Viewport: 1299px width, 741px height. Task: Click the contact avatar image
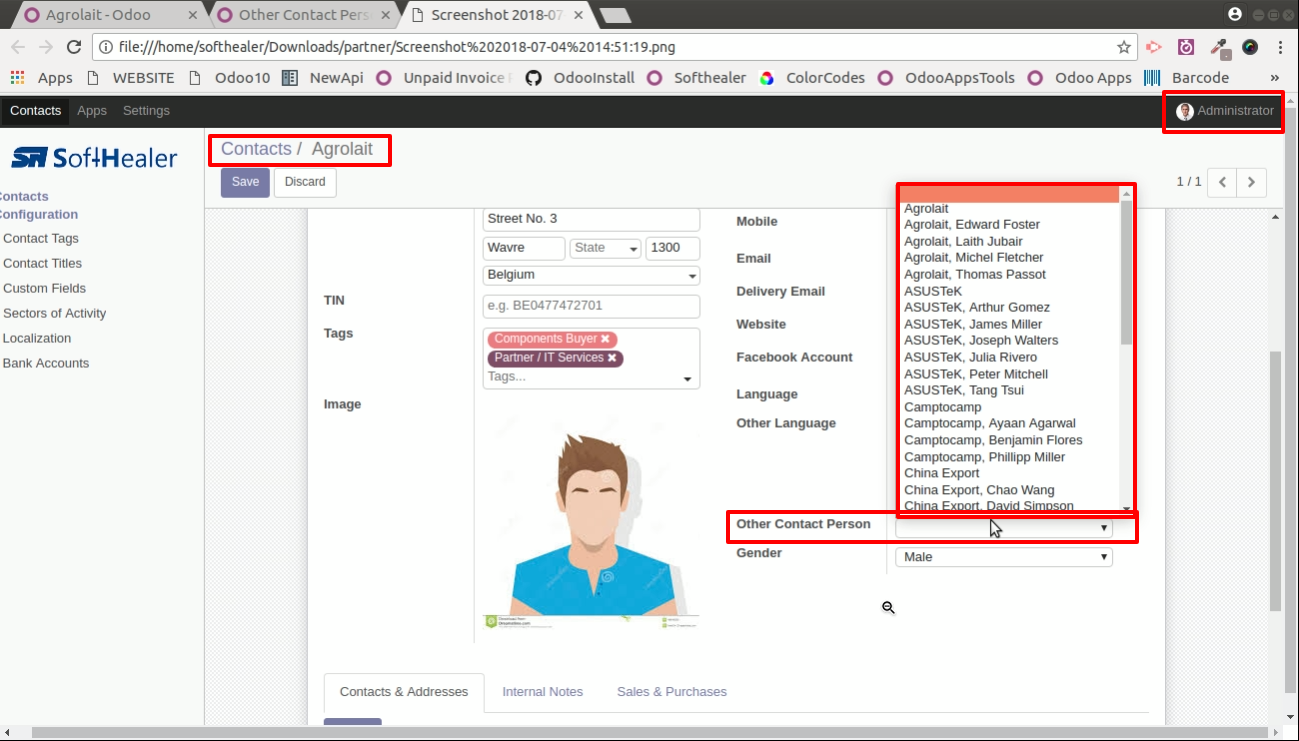click(x=591, y=521)
